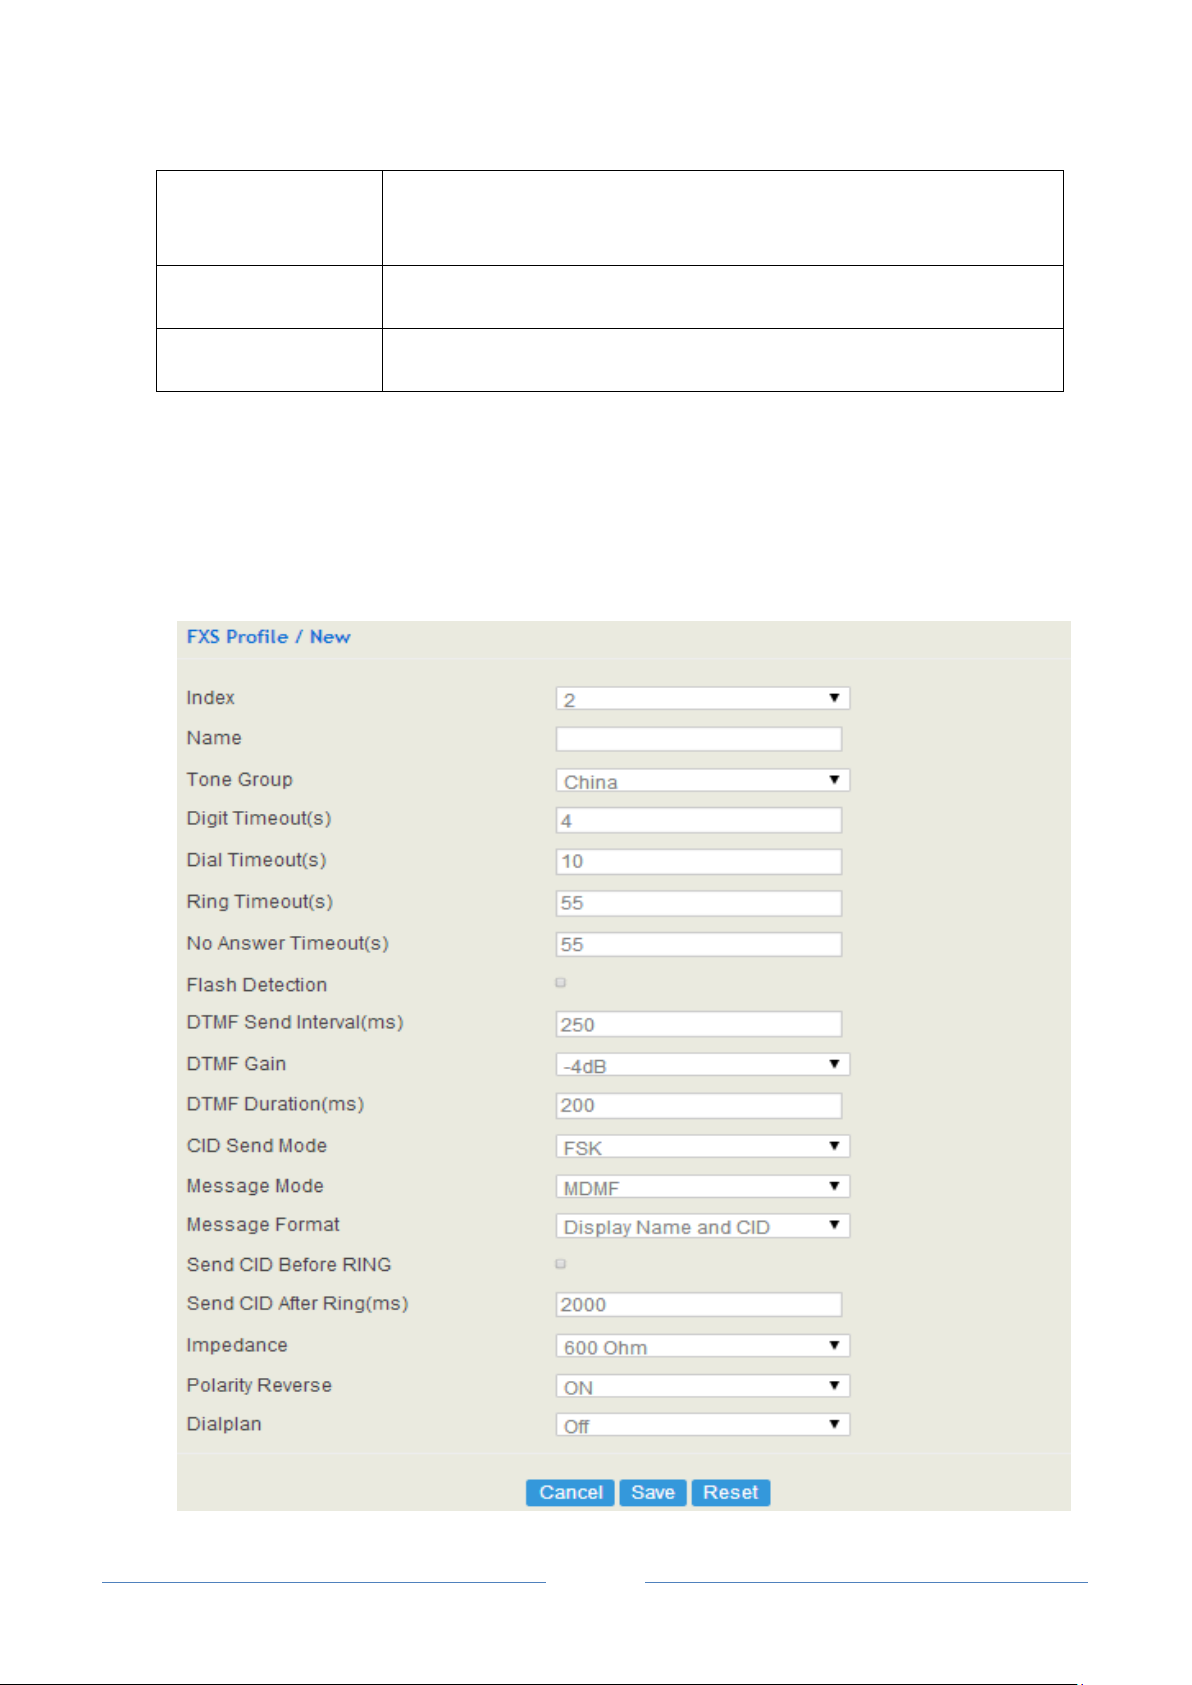Click the Send CID After Ring field
Image resolution: width=1192 pixels, height=1685 pixels.
pyautogui.click(x=699, y=1304)
